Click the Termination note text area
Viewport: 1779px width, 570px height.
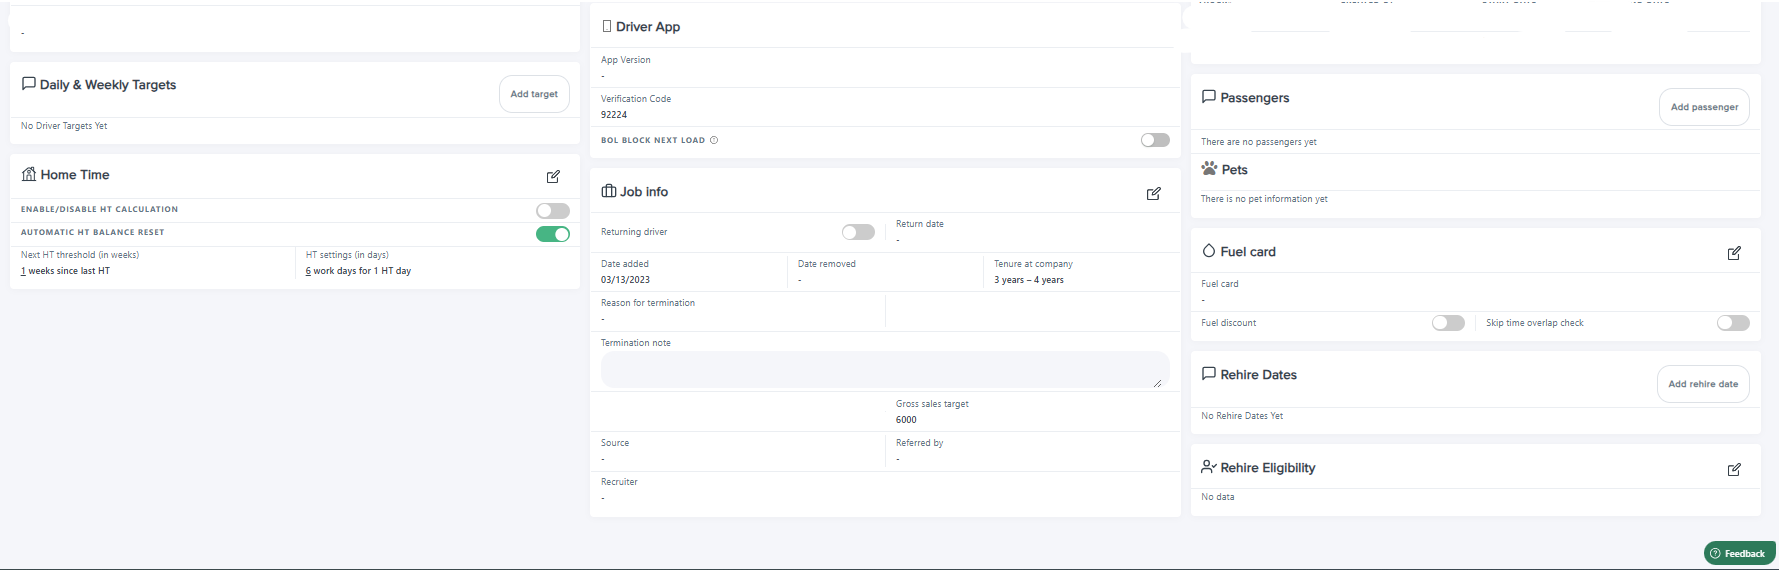tap(885, 370)
